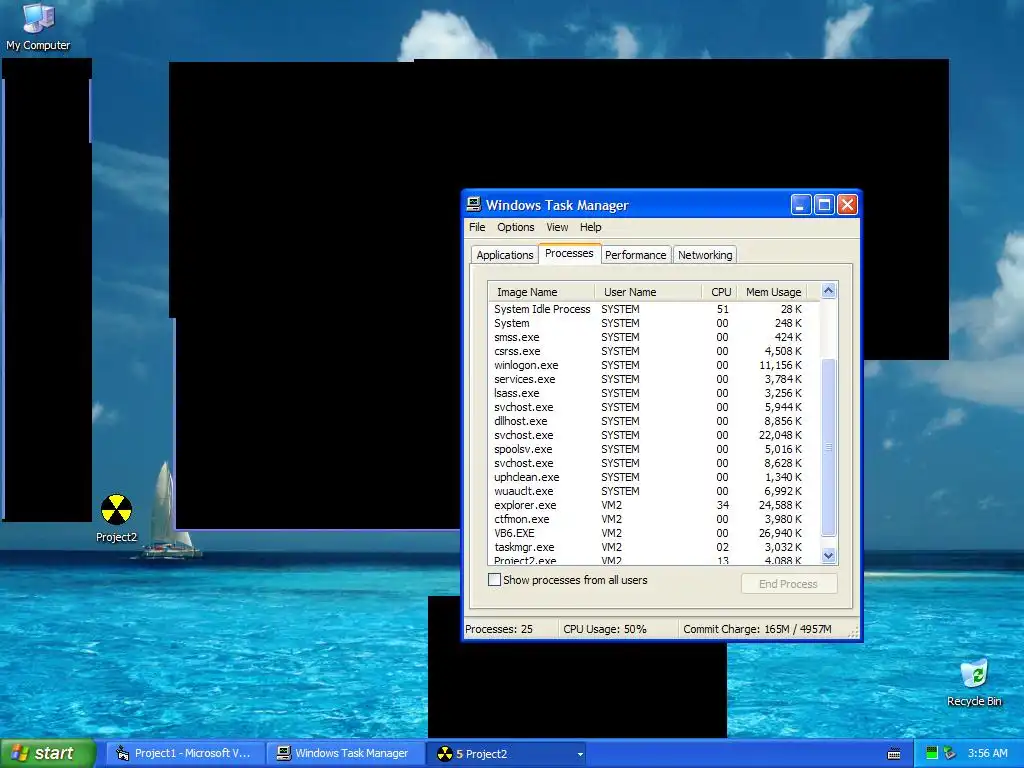Open the Options menu
The image size is (1024, 768).
tap(515, 227)
